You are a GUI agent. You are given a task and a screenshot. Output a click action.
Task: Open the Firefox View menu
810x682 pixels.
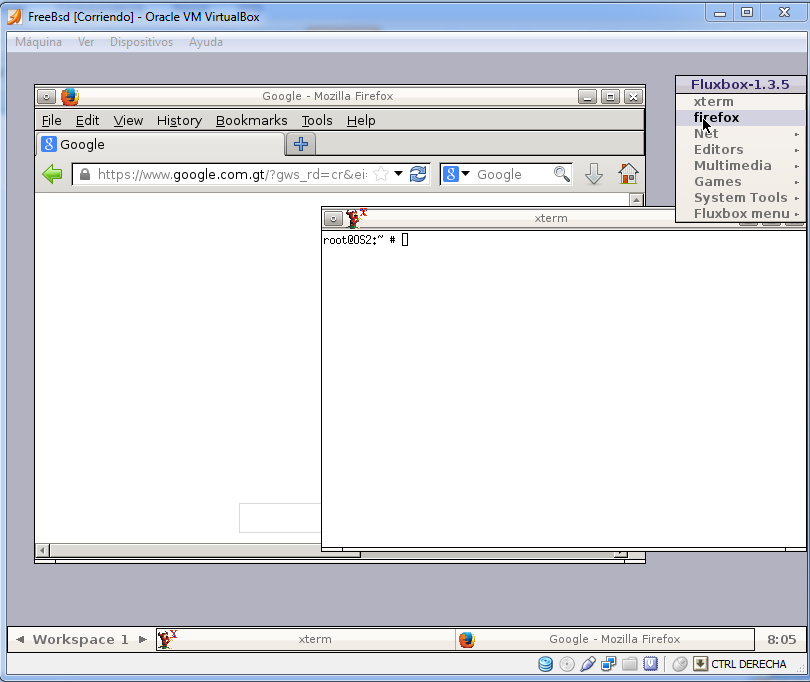tap(128, 120)
